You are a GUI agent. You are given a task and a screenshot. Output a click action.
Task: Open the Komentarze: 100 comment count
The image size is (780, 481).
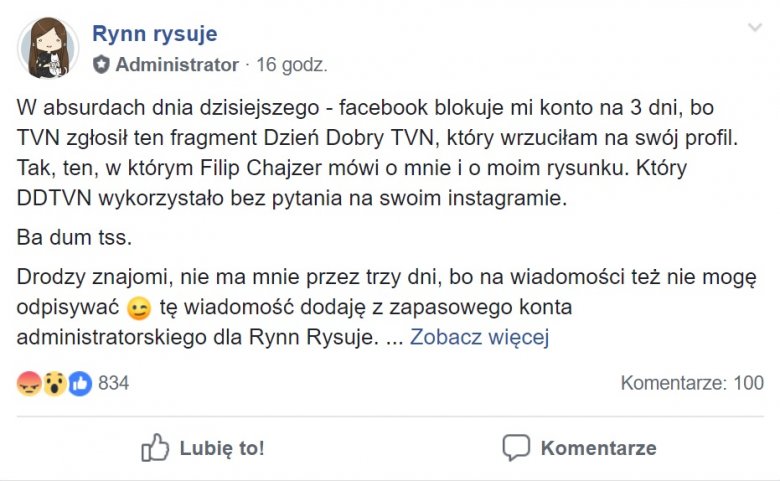(691, 383)
